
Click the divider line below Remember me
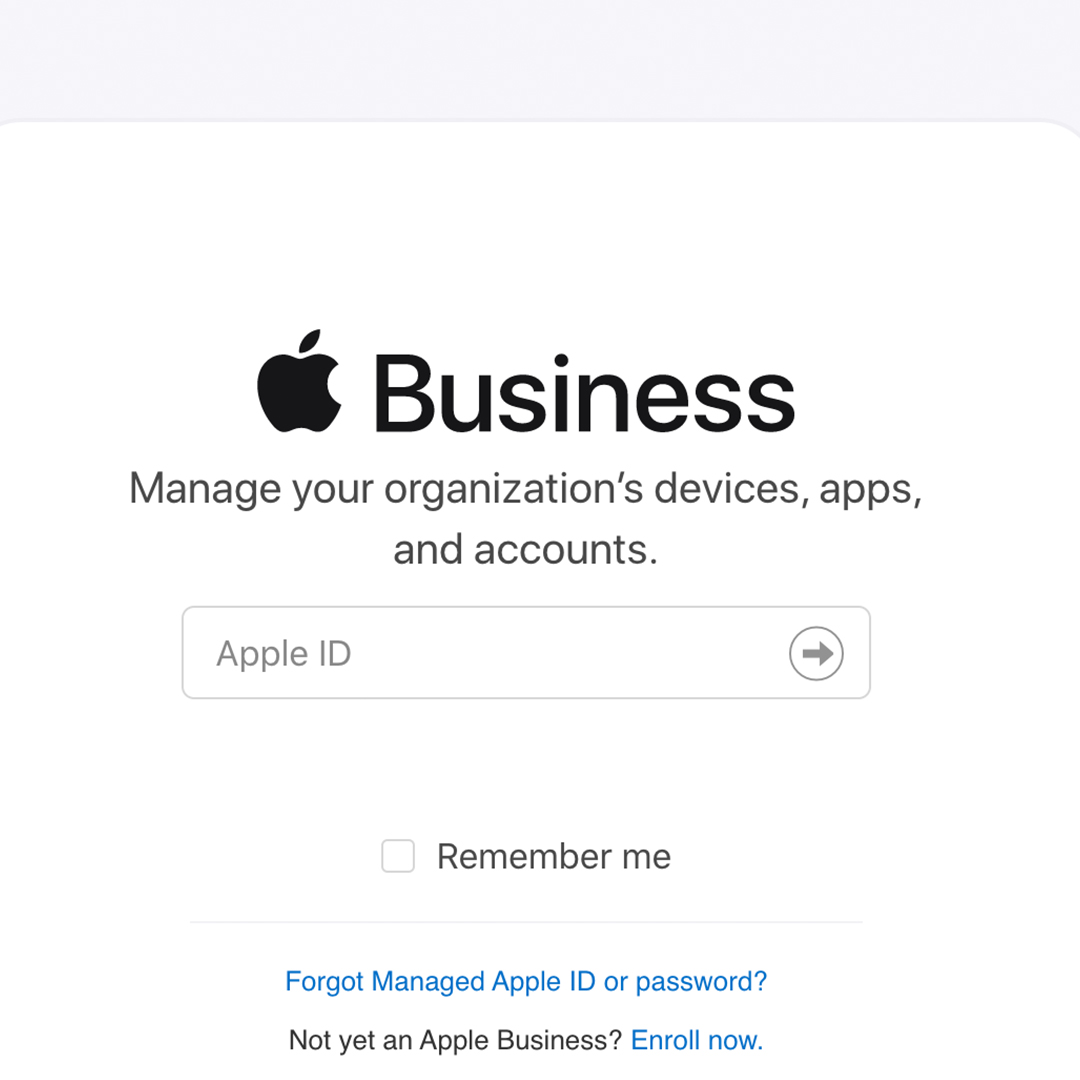point(526,922)
